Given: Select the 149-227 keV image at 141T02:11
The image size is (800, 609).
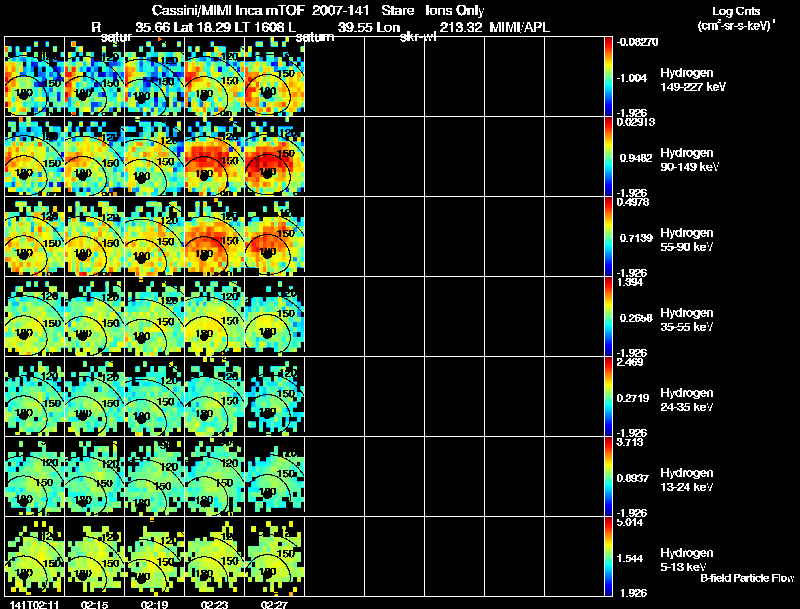Looking at the screenshot, I should click(x=34, y=77).
